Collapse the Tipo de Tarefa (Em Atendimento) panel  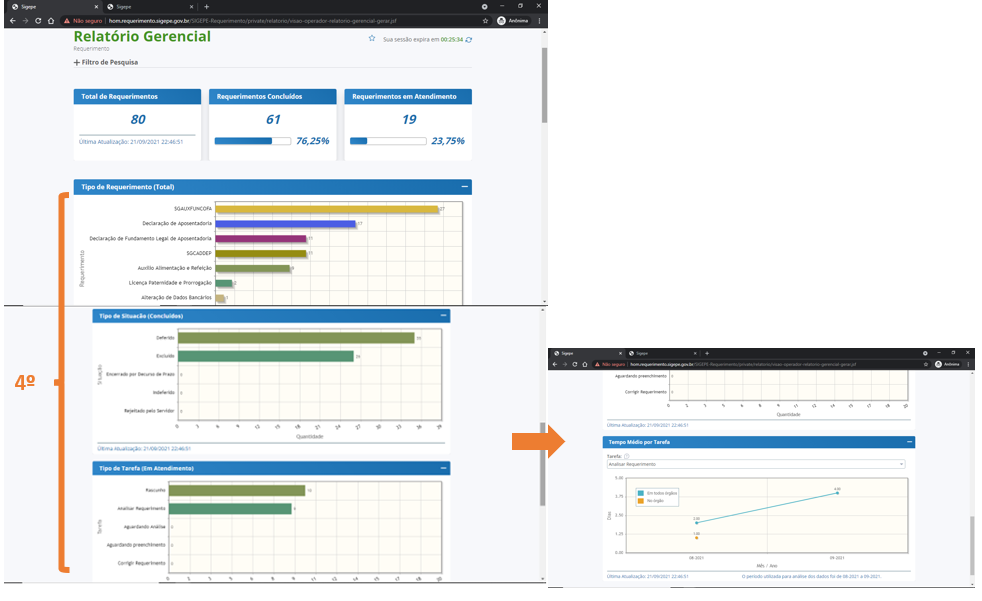[x=443, y=468]
